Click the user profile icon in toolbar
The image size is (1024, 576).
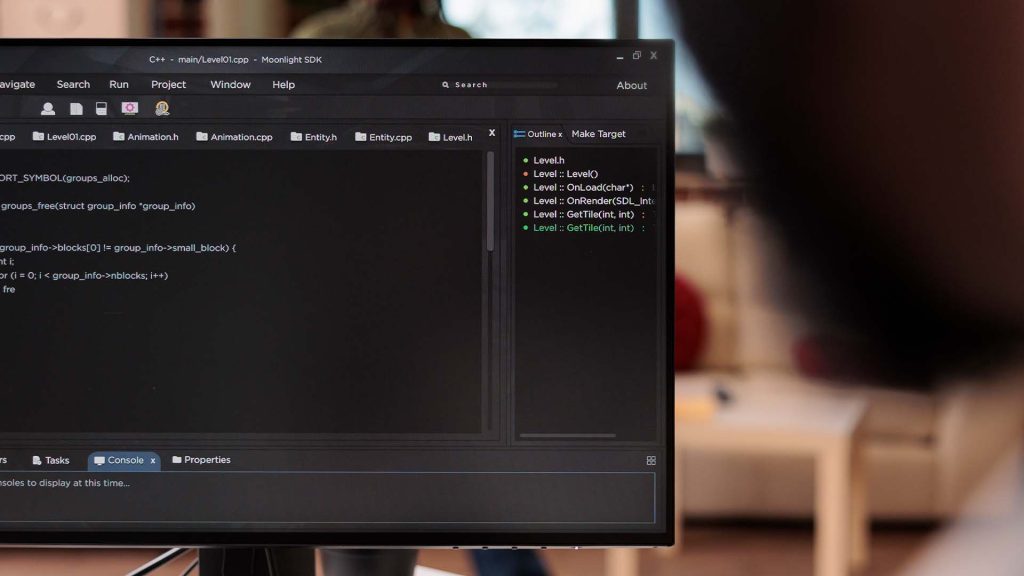pos(48,109)
